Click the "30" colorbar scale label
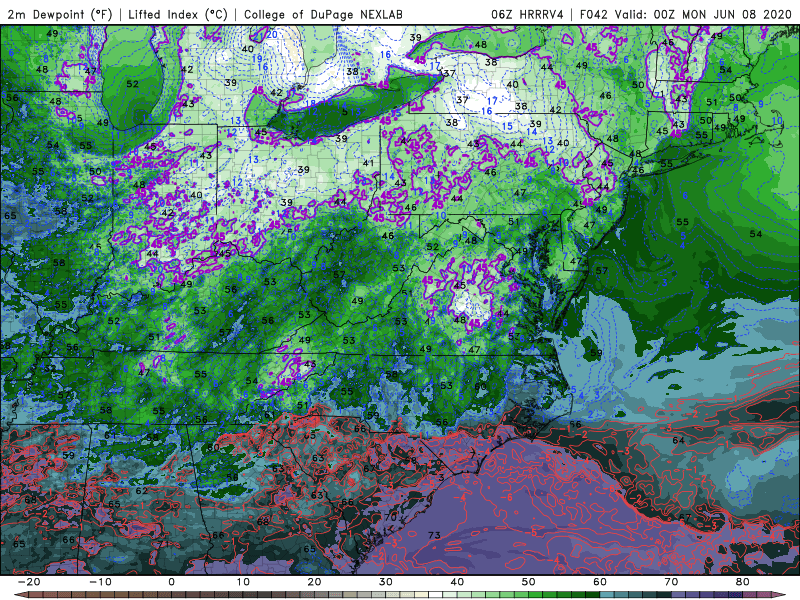800x600 pixels. [x=386, y=582]
